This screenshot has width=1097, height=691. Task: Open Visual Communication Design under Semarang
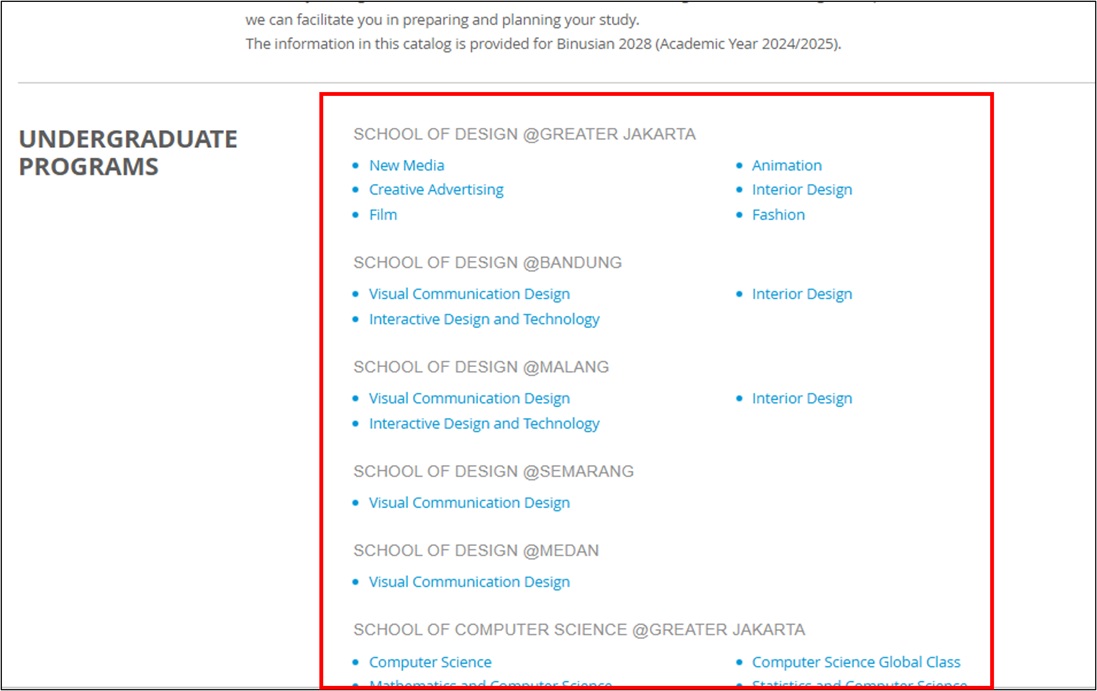click(x=469, y=503)
